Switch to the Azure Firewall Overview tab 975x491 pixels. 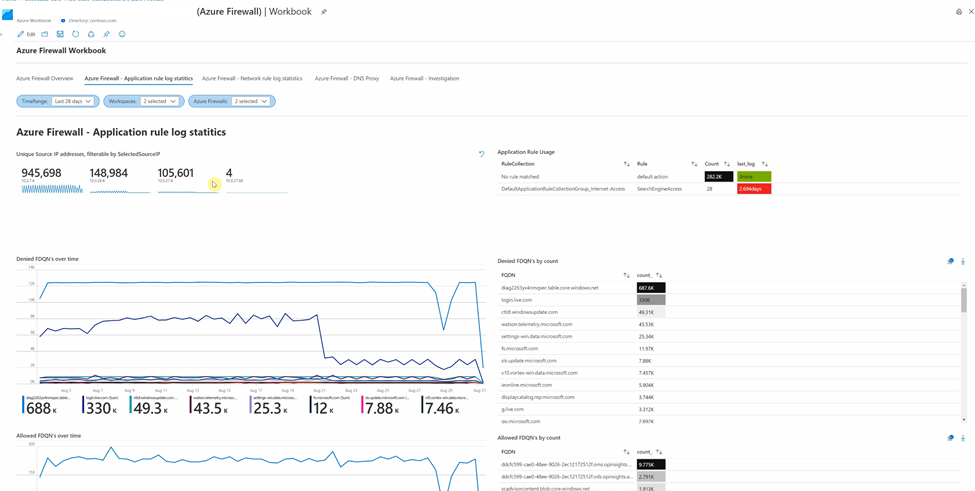pyautogui.click(x=45, y=79)
